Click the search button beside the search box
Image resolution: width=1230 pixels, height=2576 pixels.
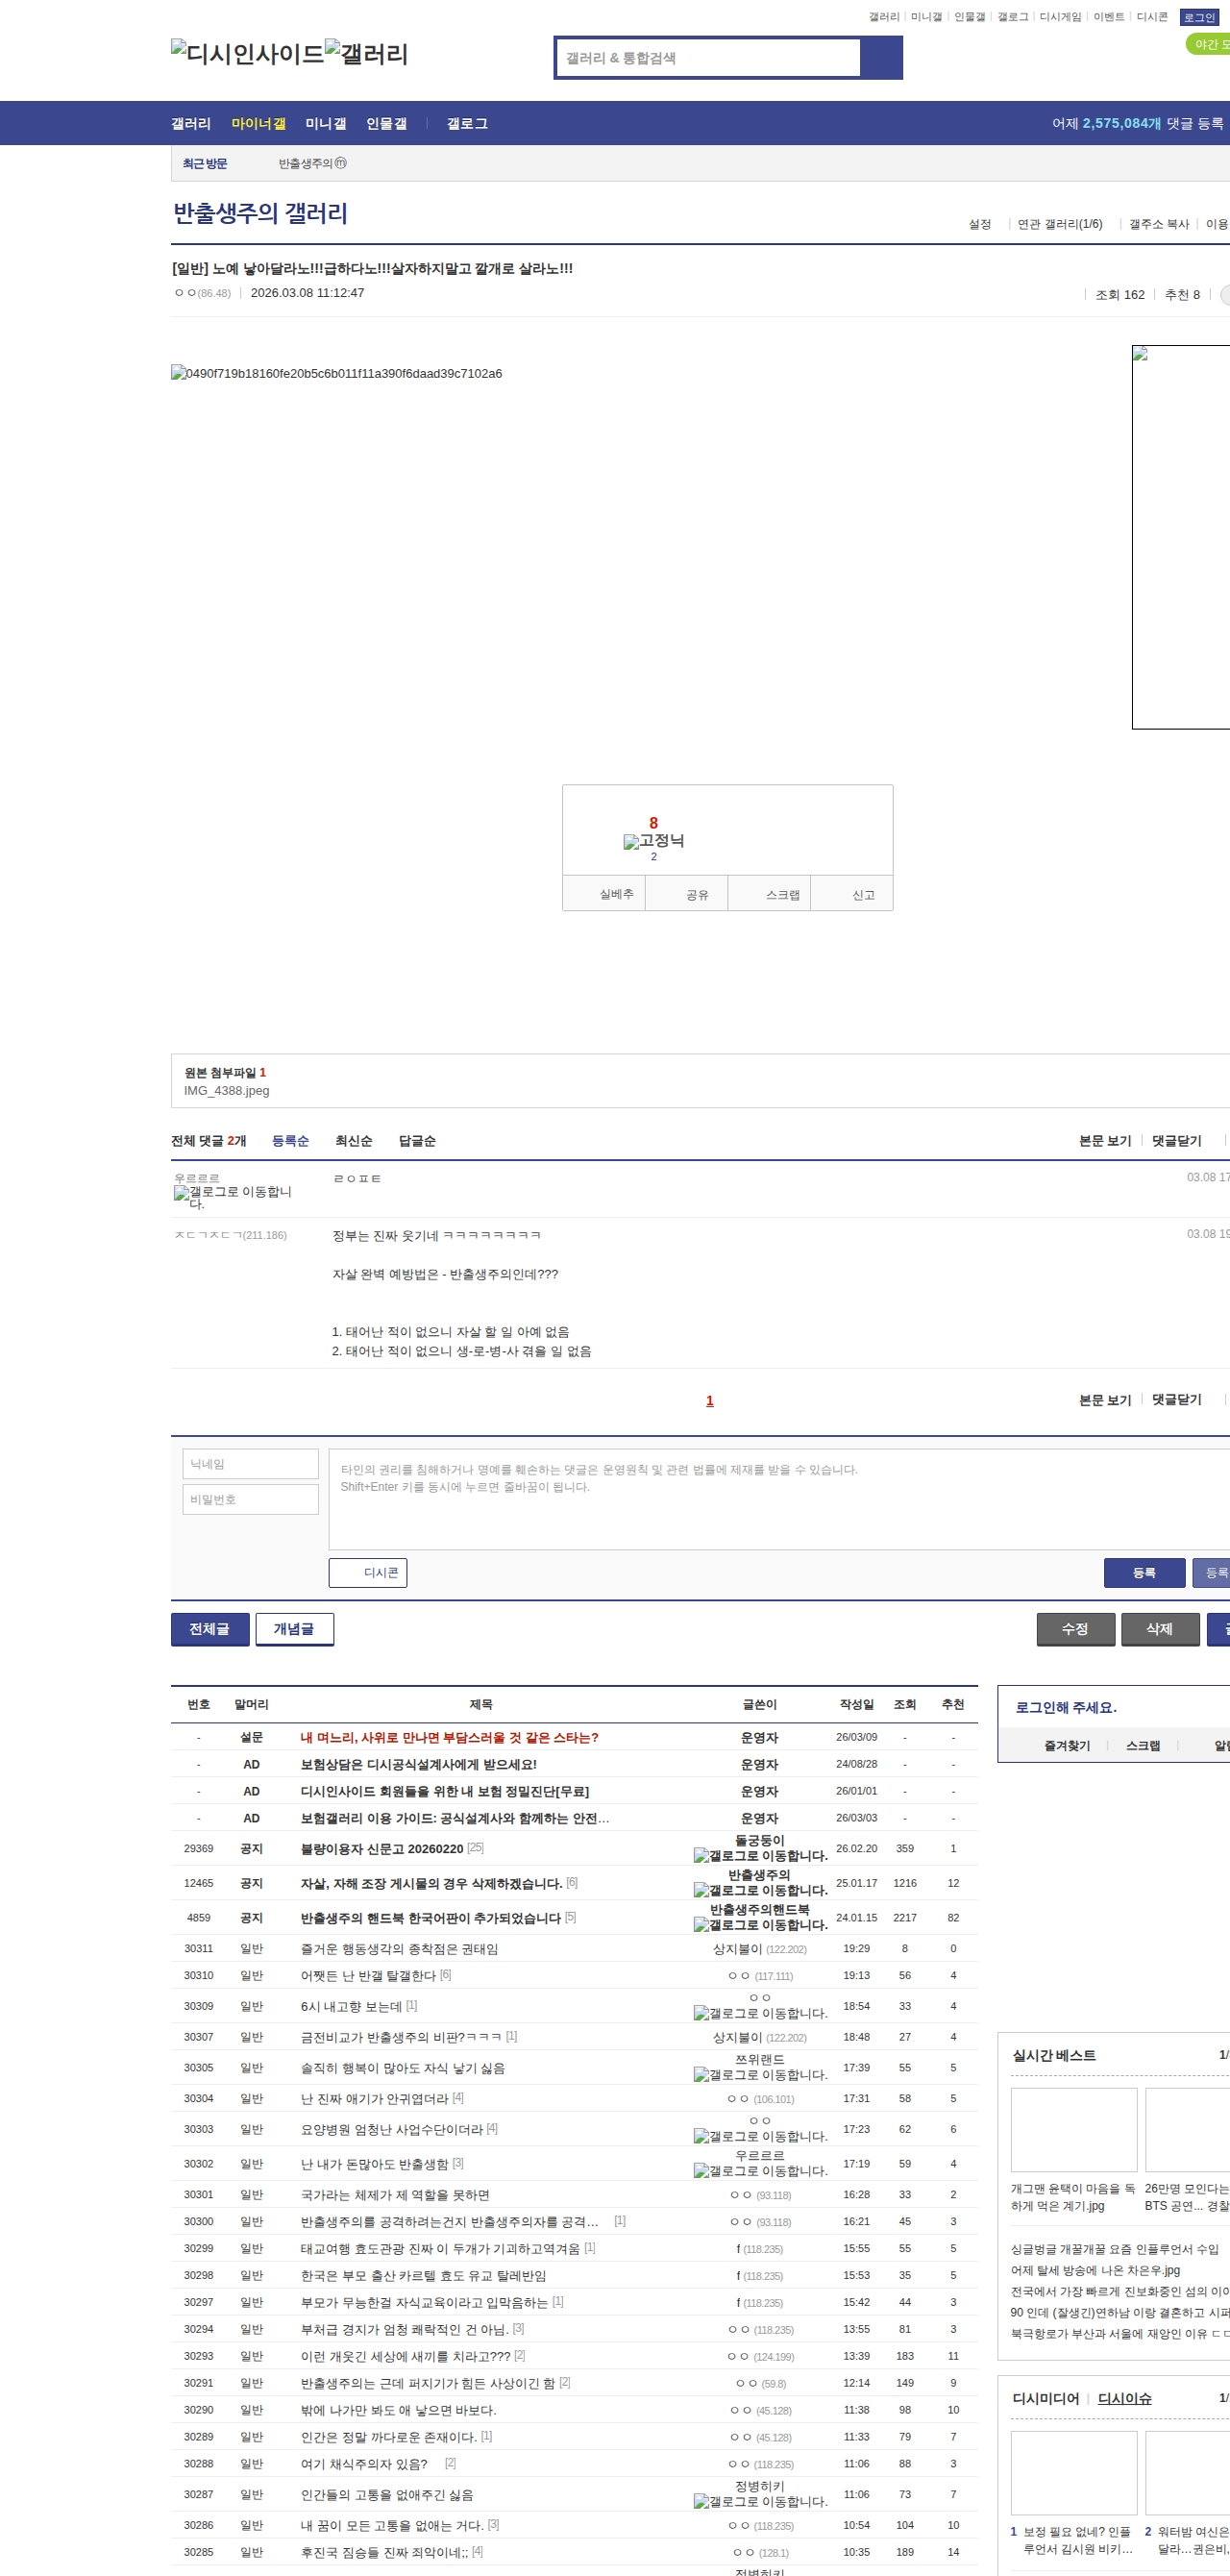click(880, 58)
